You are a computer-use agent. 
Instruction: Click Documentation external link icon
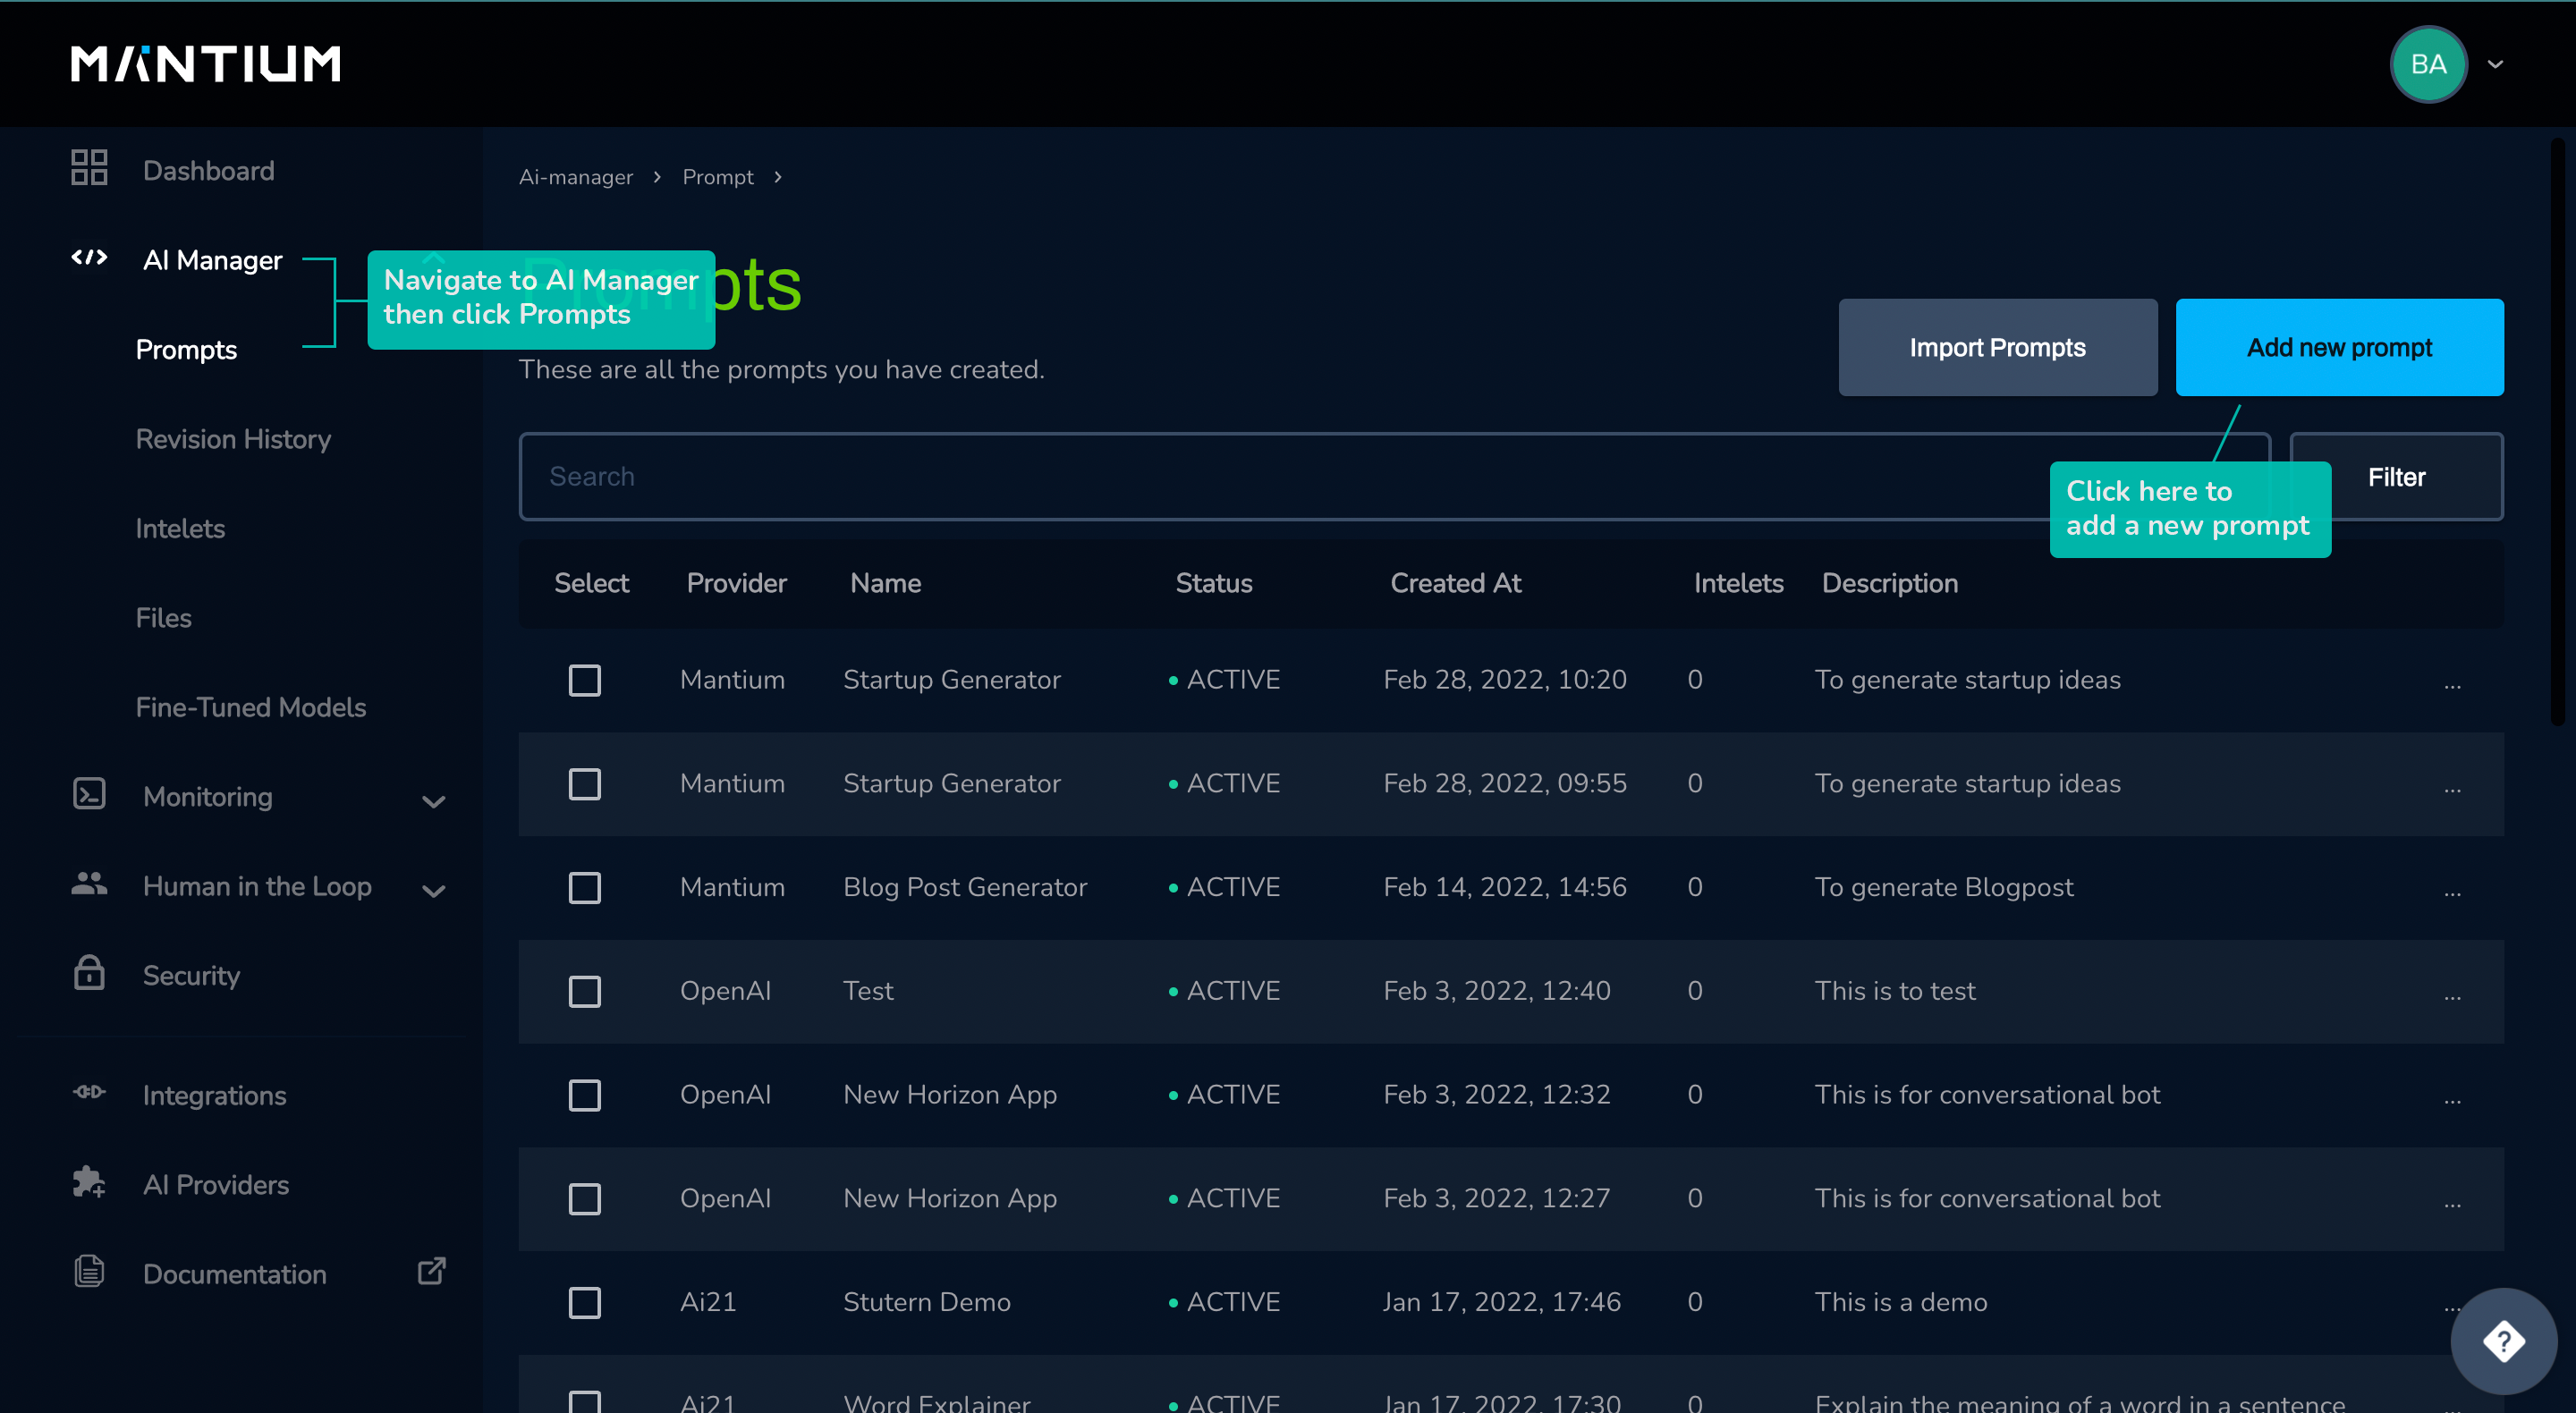point(431,1272)
